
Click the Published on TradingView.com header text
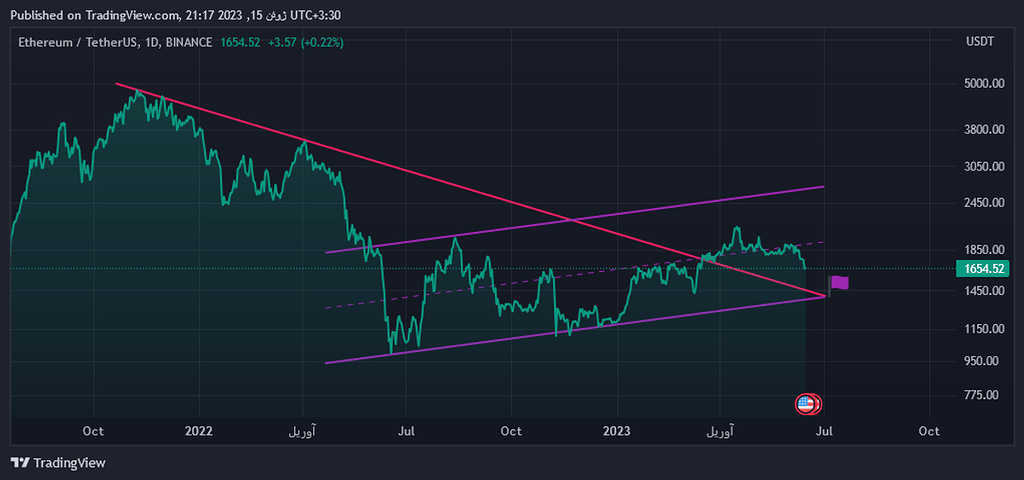pos(95,15)
